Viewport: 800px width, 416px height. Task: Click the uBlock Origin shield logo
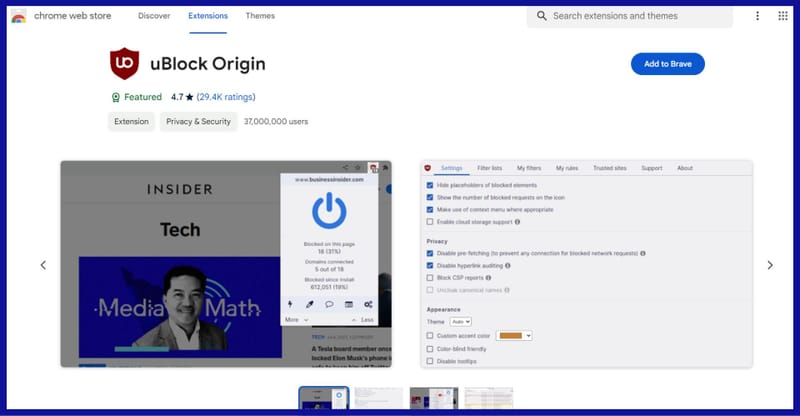click(x=125, y=64)
